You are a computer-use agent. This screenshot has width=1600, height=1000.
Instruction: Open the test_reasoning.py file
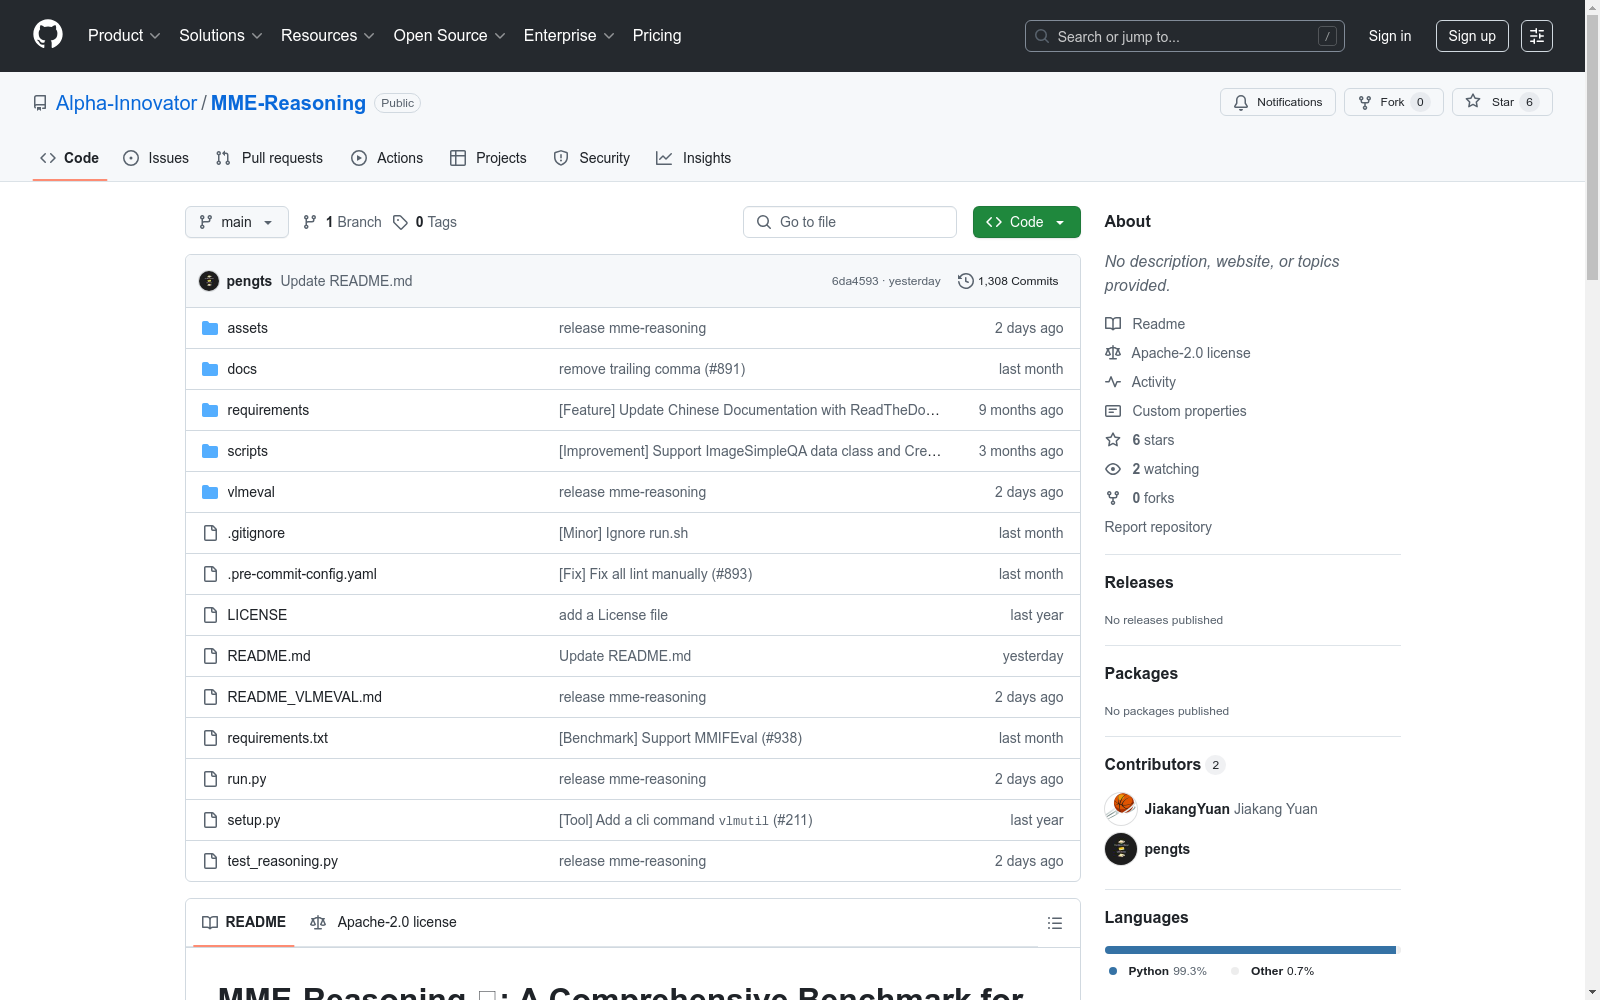(x=282, y=861)
